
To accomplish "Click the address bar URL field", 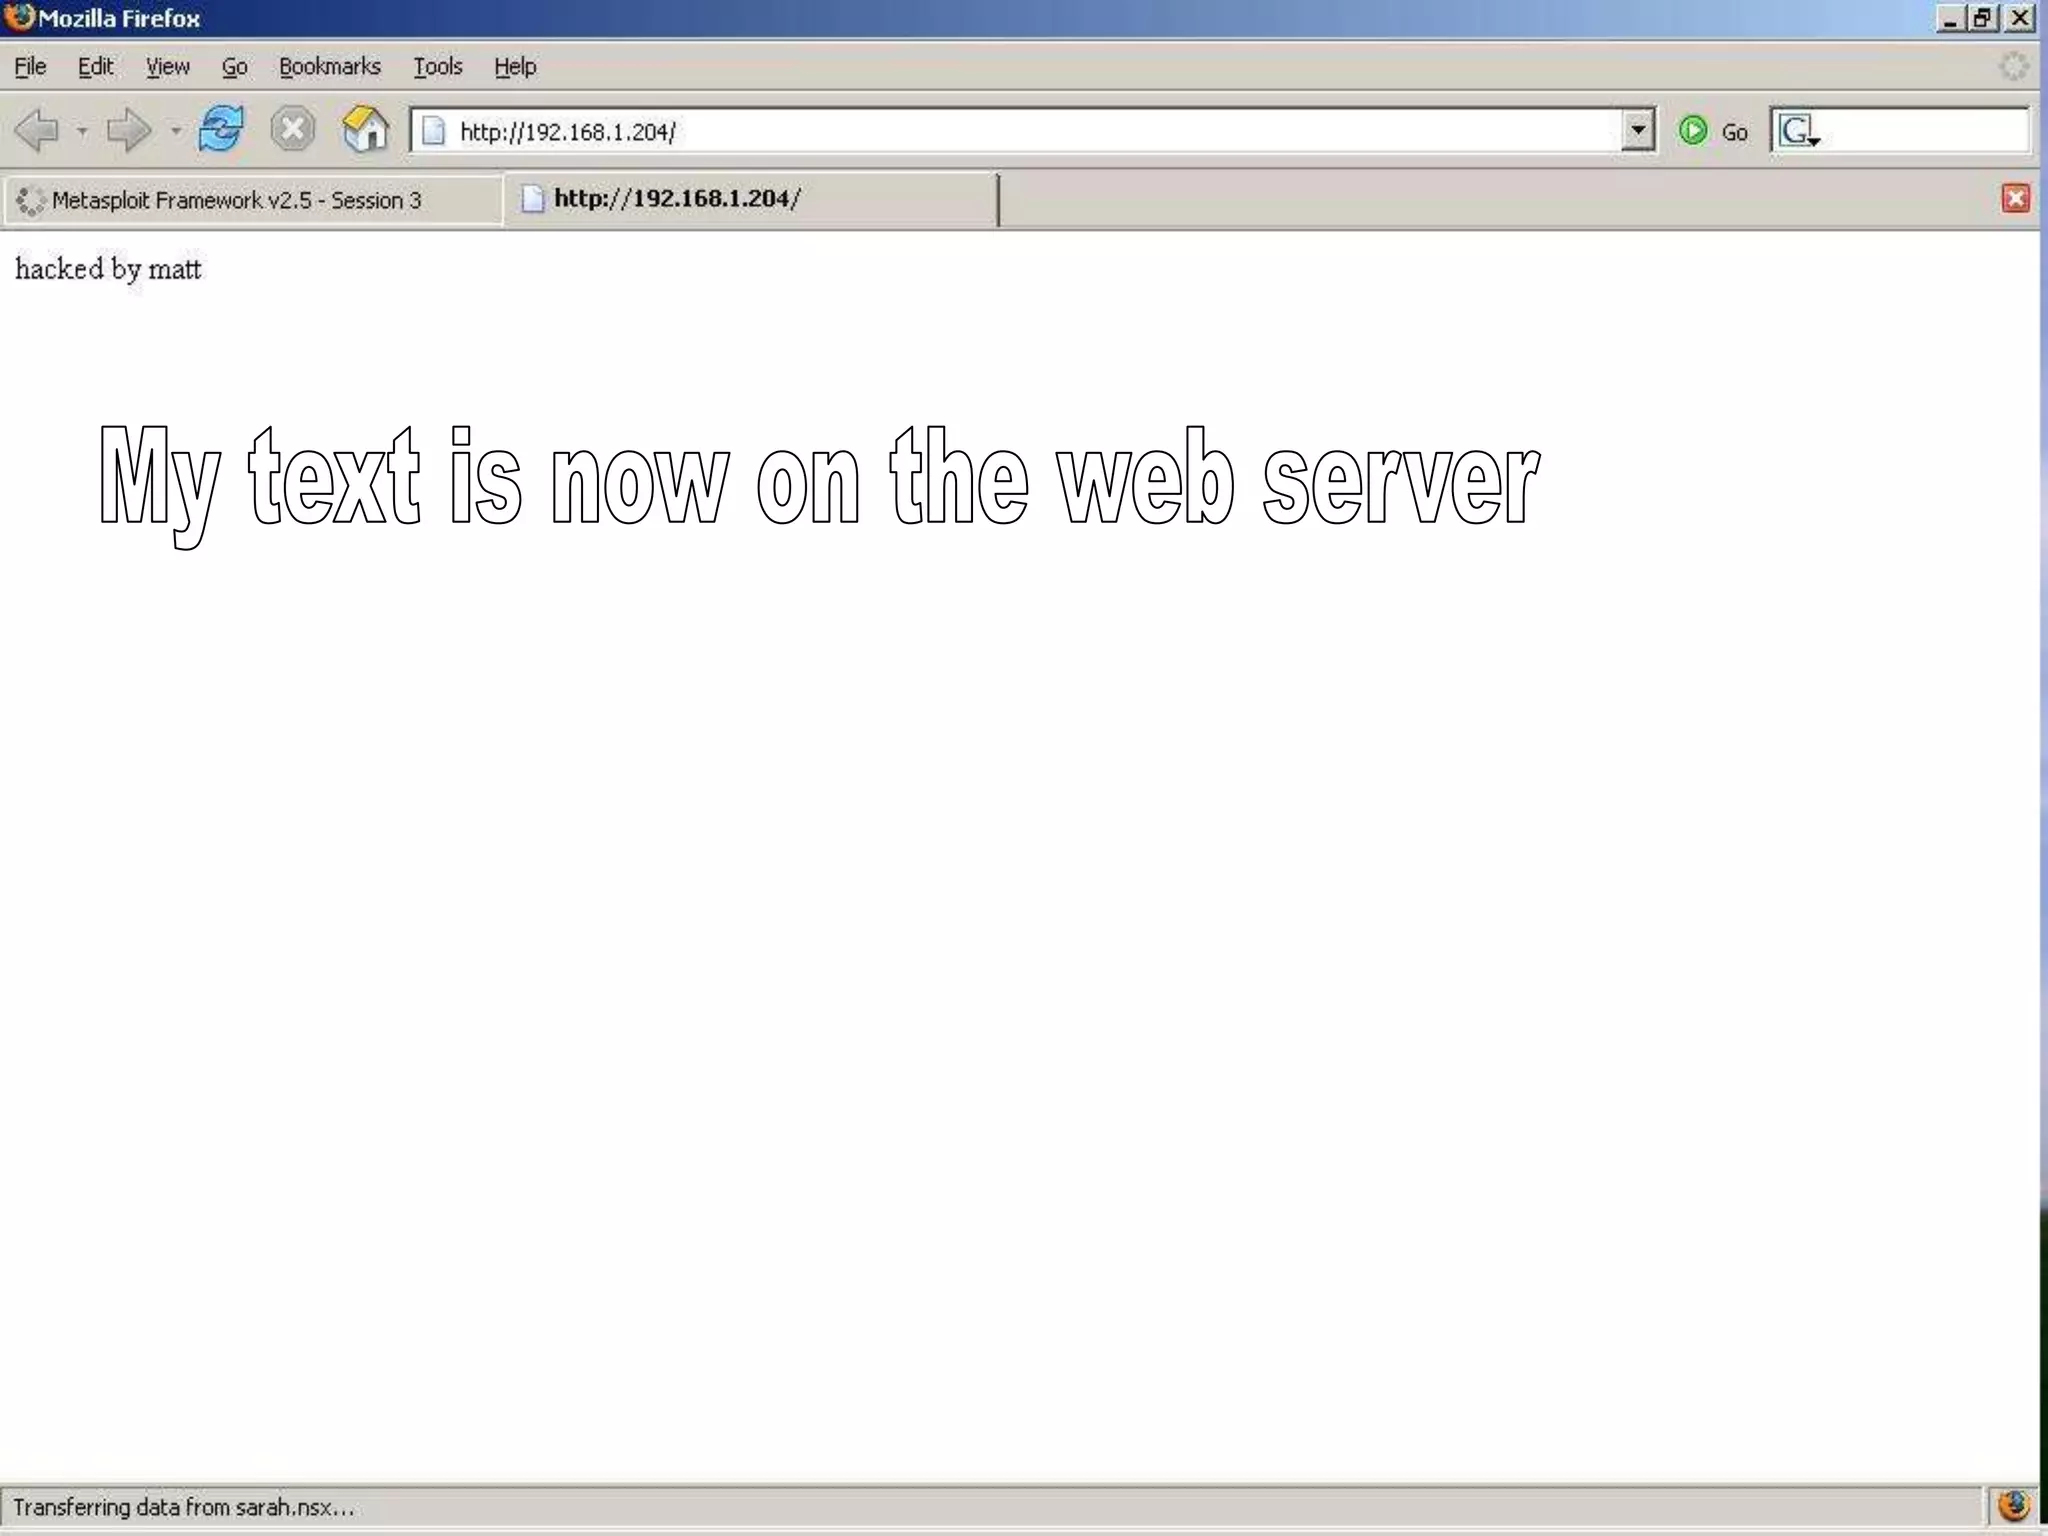I will coord(1000,131).
